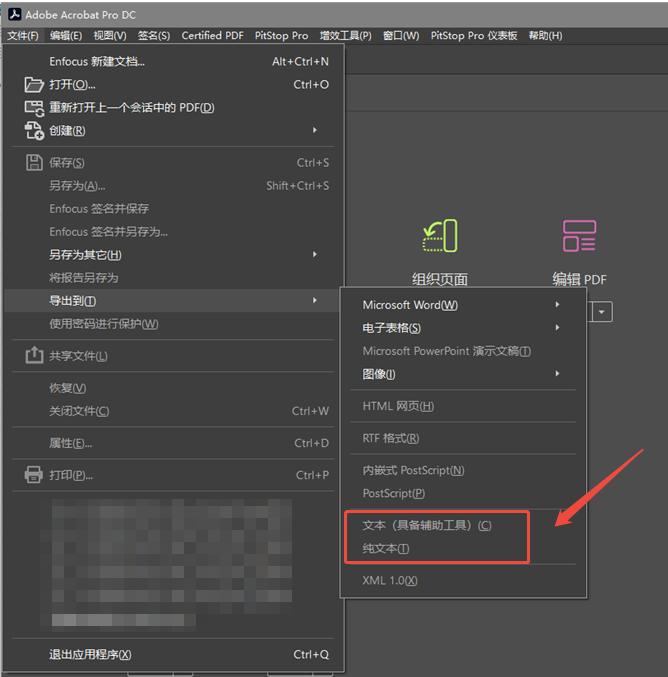Choose 重新打开上一个会话中的 PDF(D)
The height and width of the screenshot is (677, 668).
173,108
